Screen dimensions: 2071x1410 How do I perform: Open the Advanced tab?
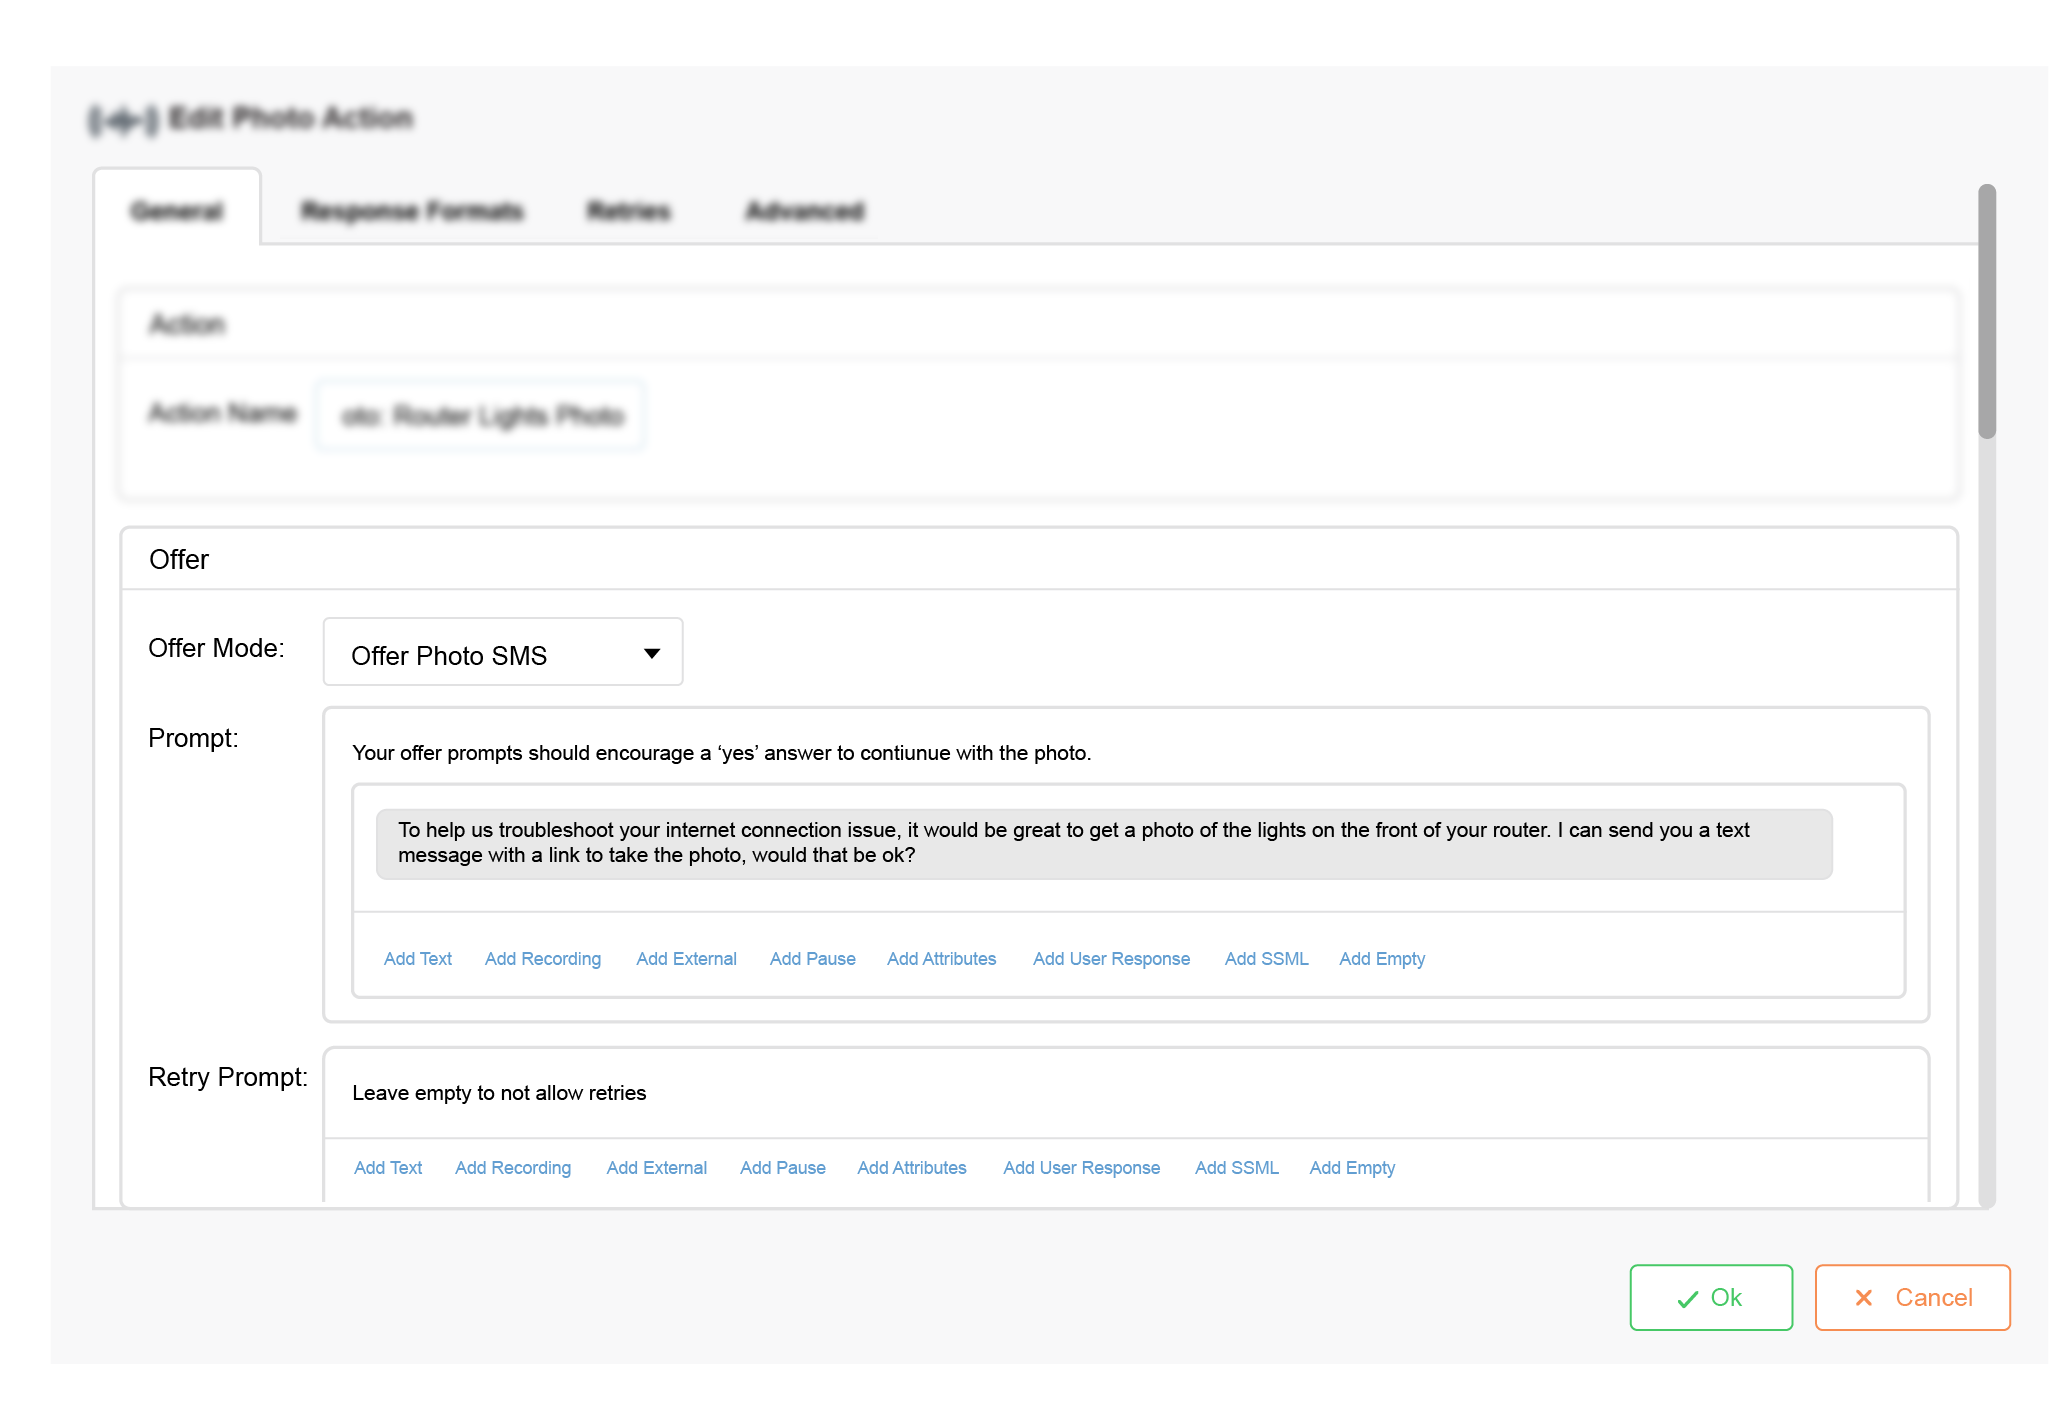click(805, 211)
